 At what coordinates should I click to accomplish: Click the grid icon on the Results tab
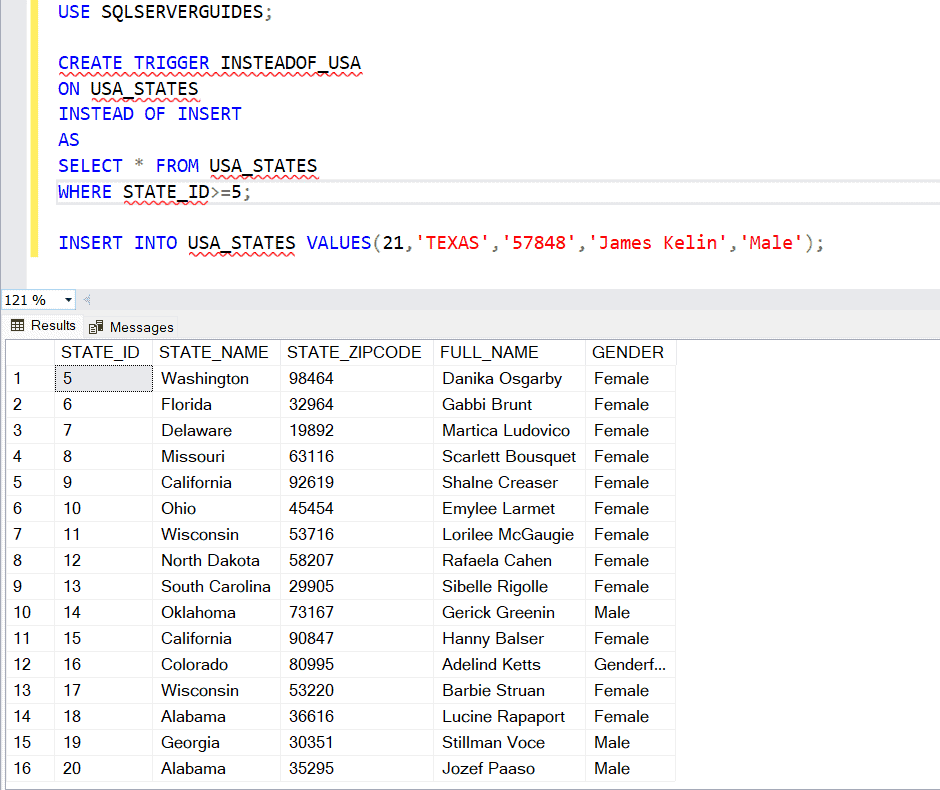click(19, 325)
